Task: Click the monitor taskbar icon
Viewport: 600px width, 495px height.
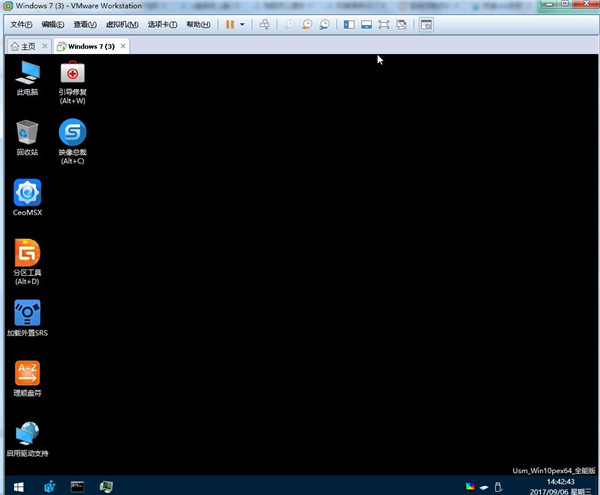Action: (x=106, y=487)
